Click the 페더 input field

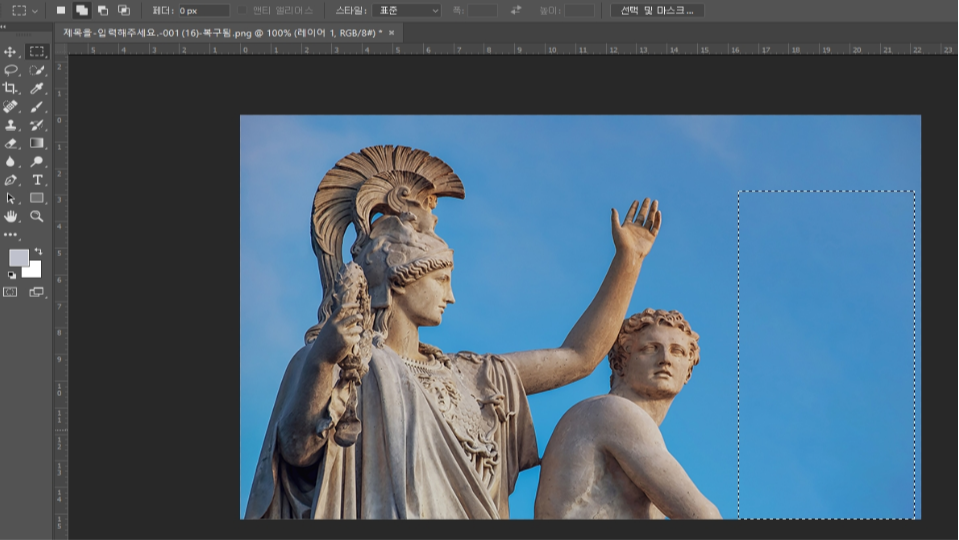click(203, 10)
